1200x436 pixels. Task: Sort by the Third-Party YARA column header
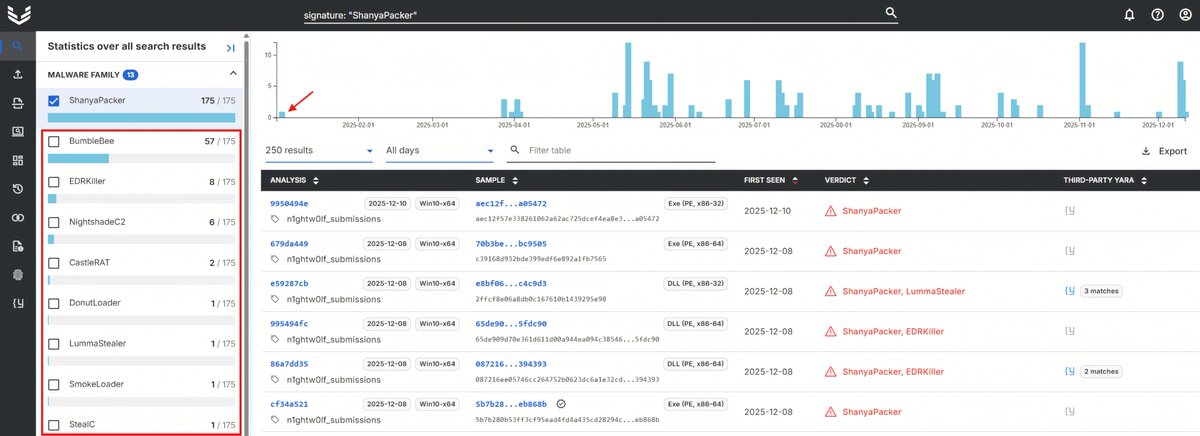pos(1107,180)
